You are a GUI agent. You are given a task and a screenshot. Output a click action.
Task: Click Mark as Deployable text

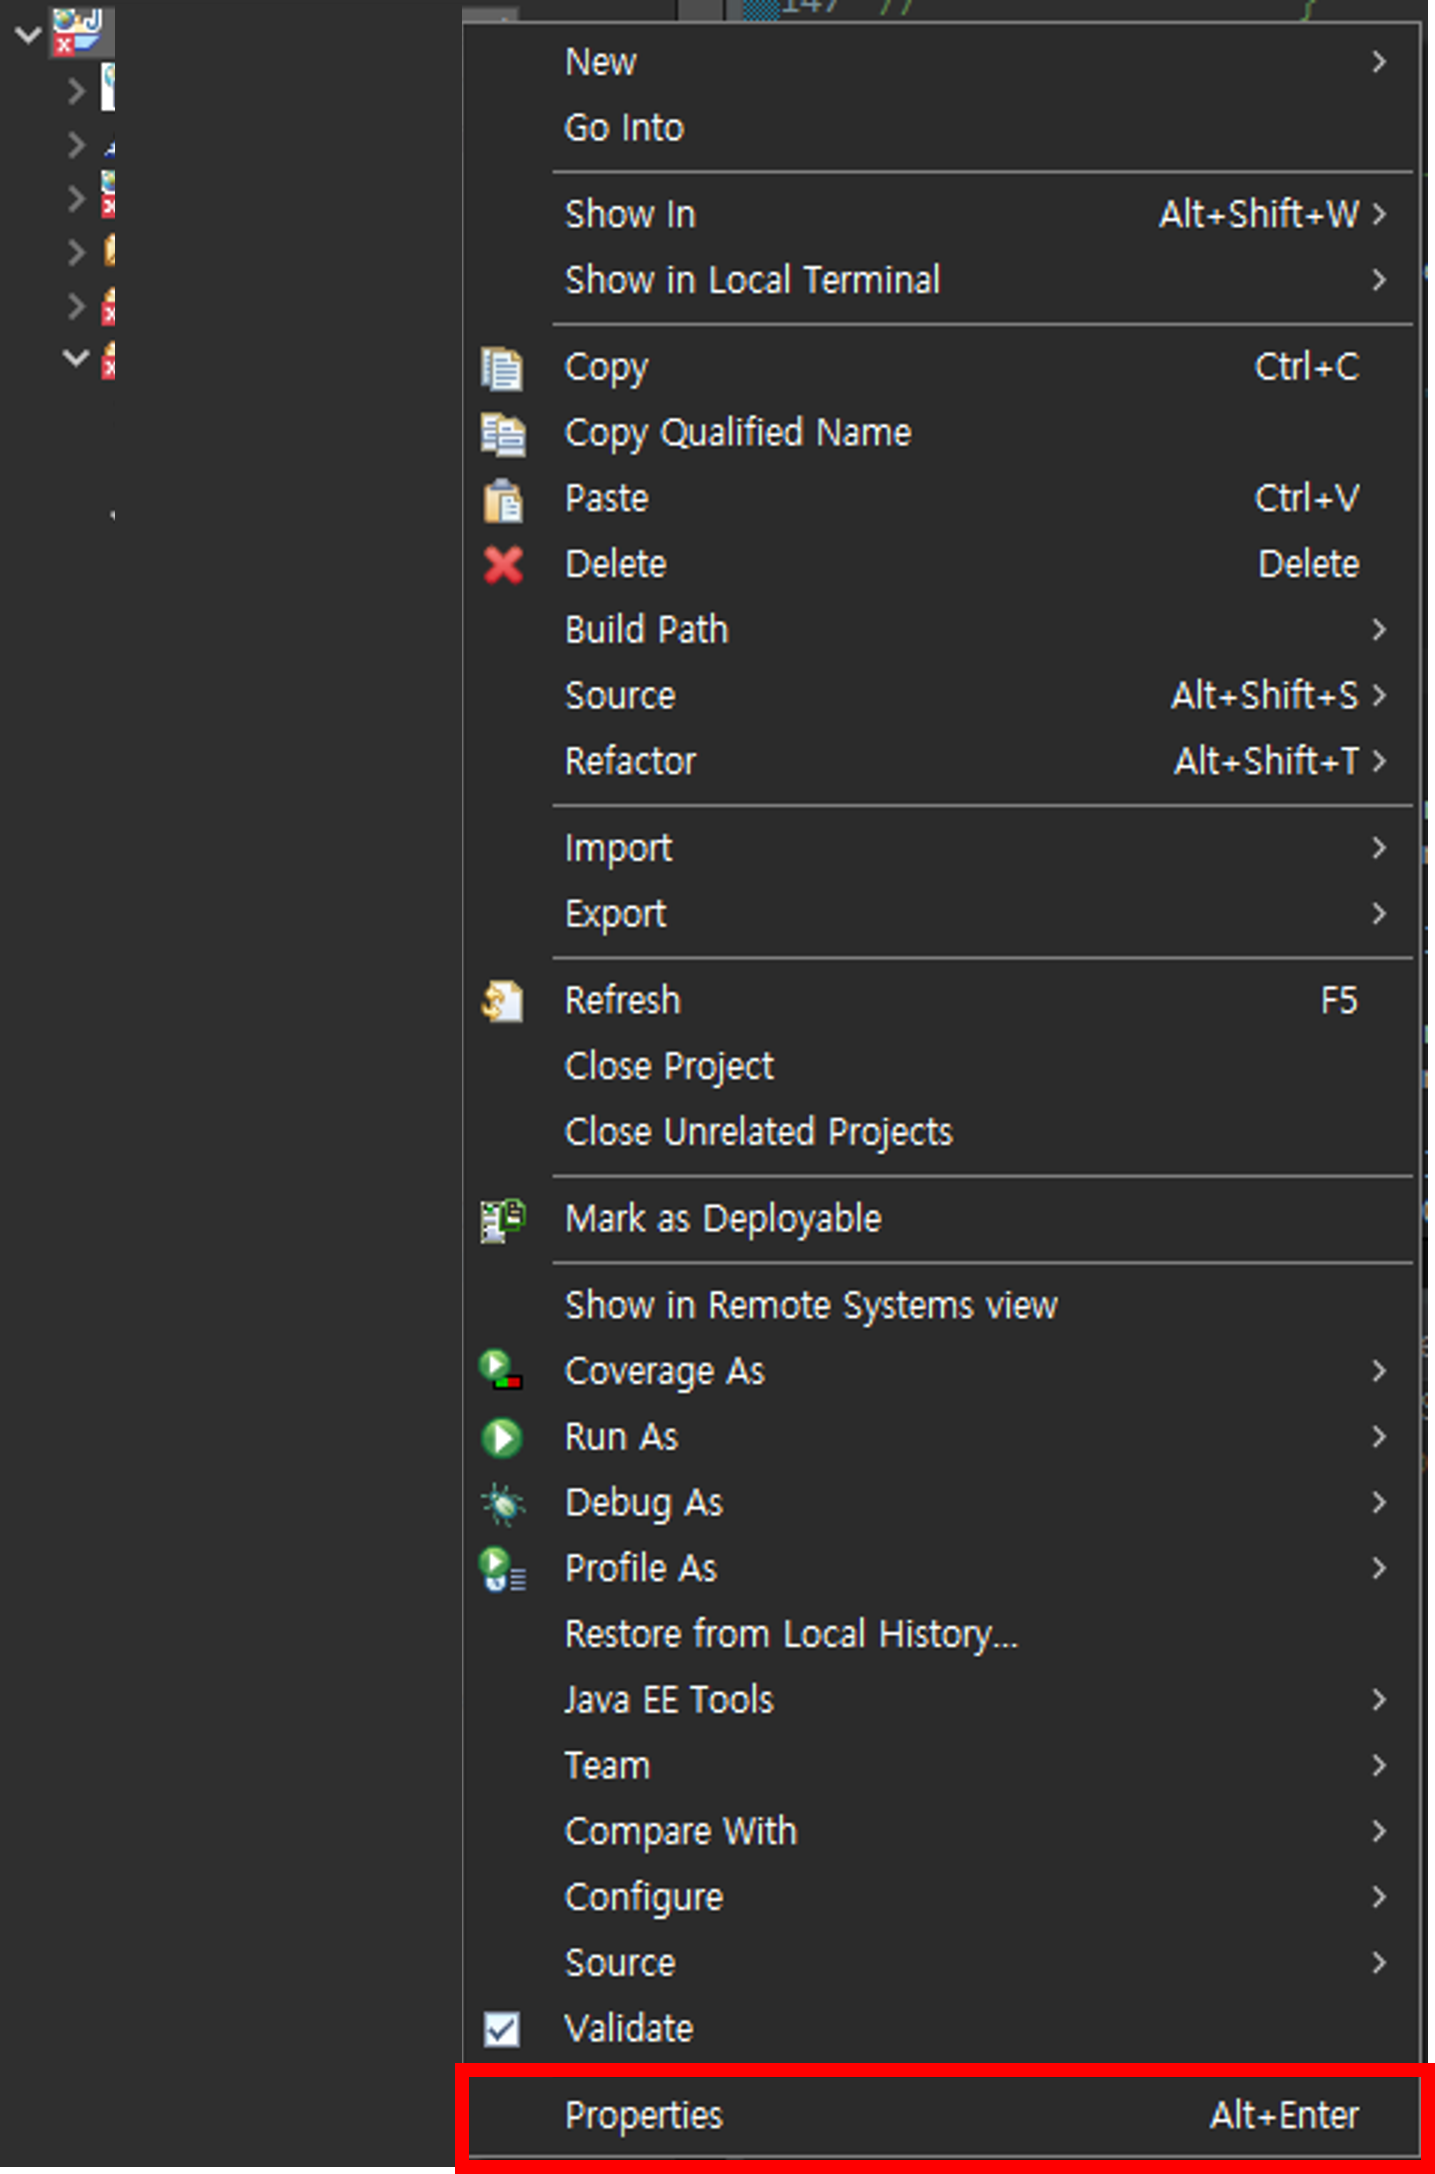(723, 1220)
